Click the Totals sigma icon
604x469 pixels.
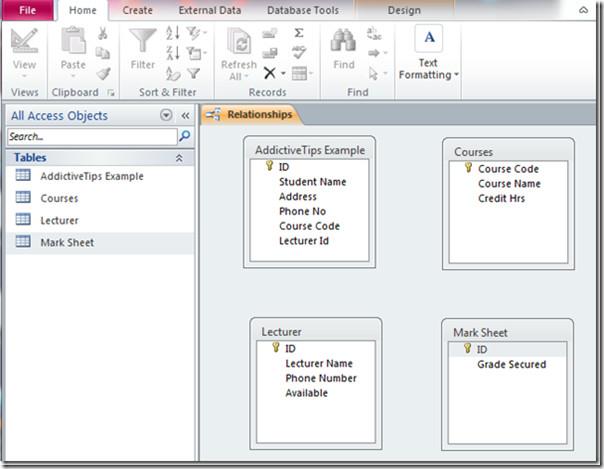coord(299,33)
